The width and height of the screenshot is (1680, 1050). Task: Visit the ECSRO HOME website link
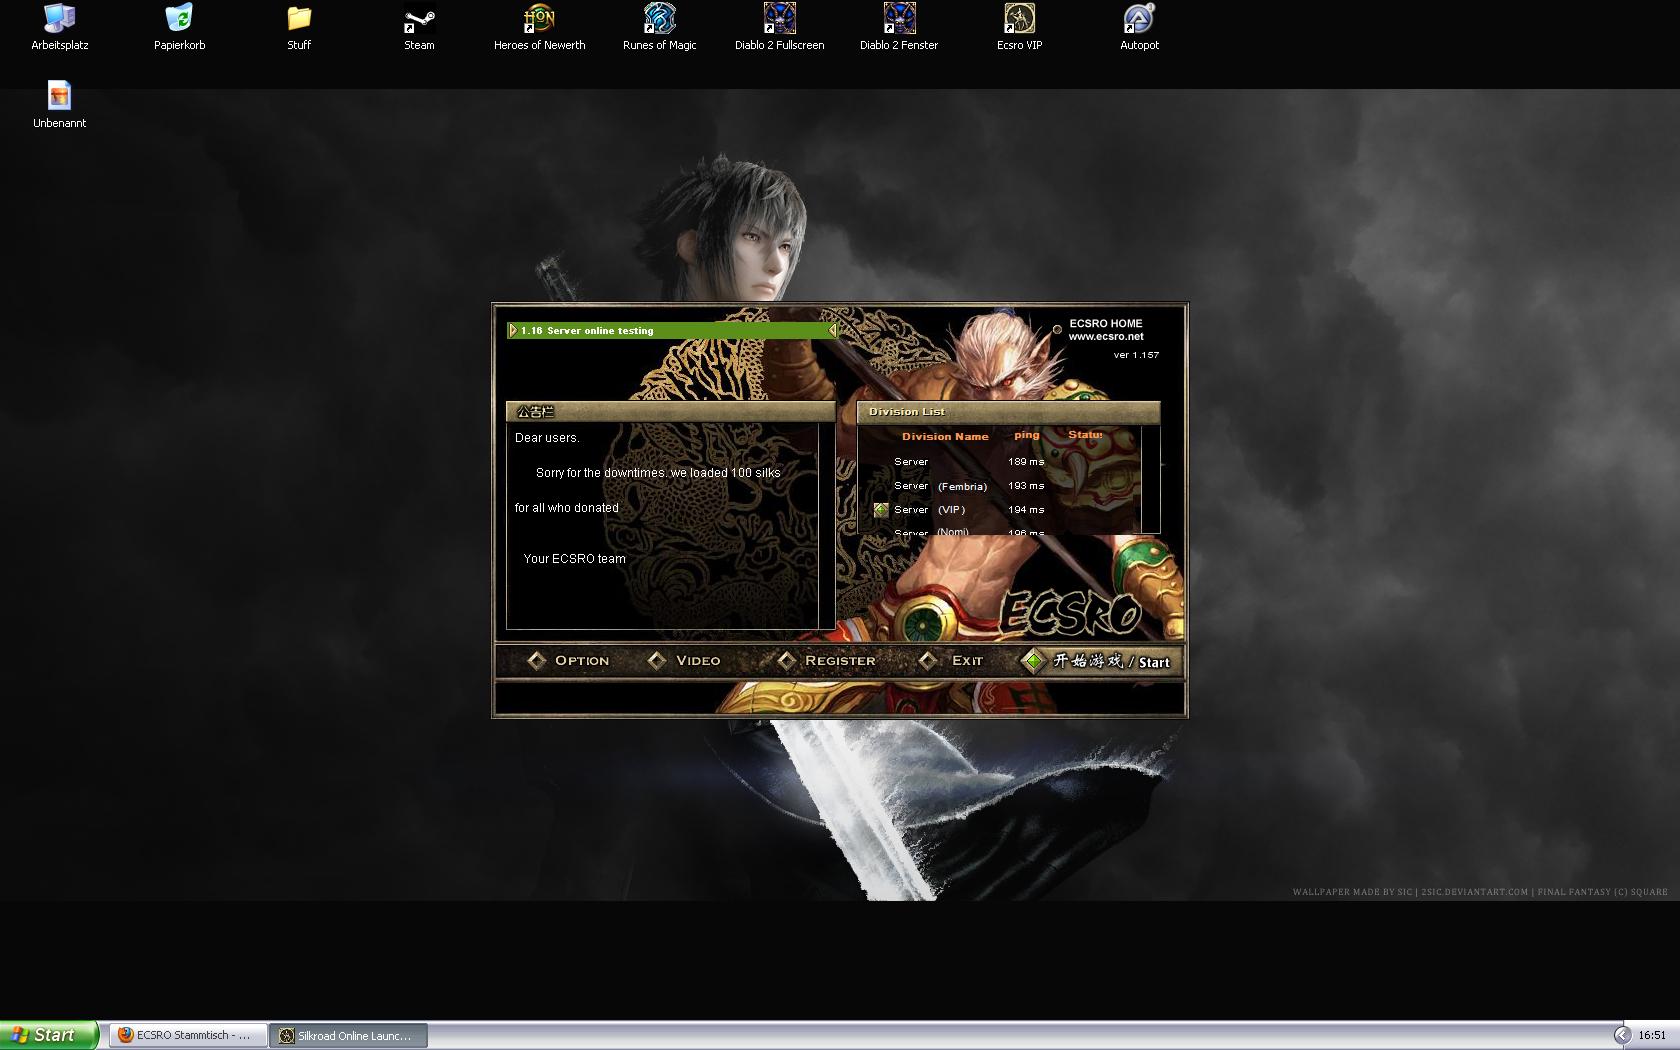(x=1105, y=330)
